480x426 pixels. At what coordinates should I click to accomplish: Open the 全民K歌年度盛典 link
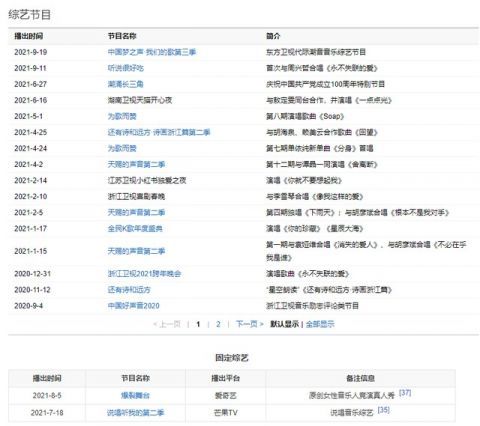point(135,228)
